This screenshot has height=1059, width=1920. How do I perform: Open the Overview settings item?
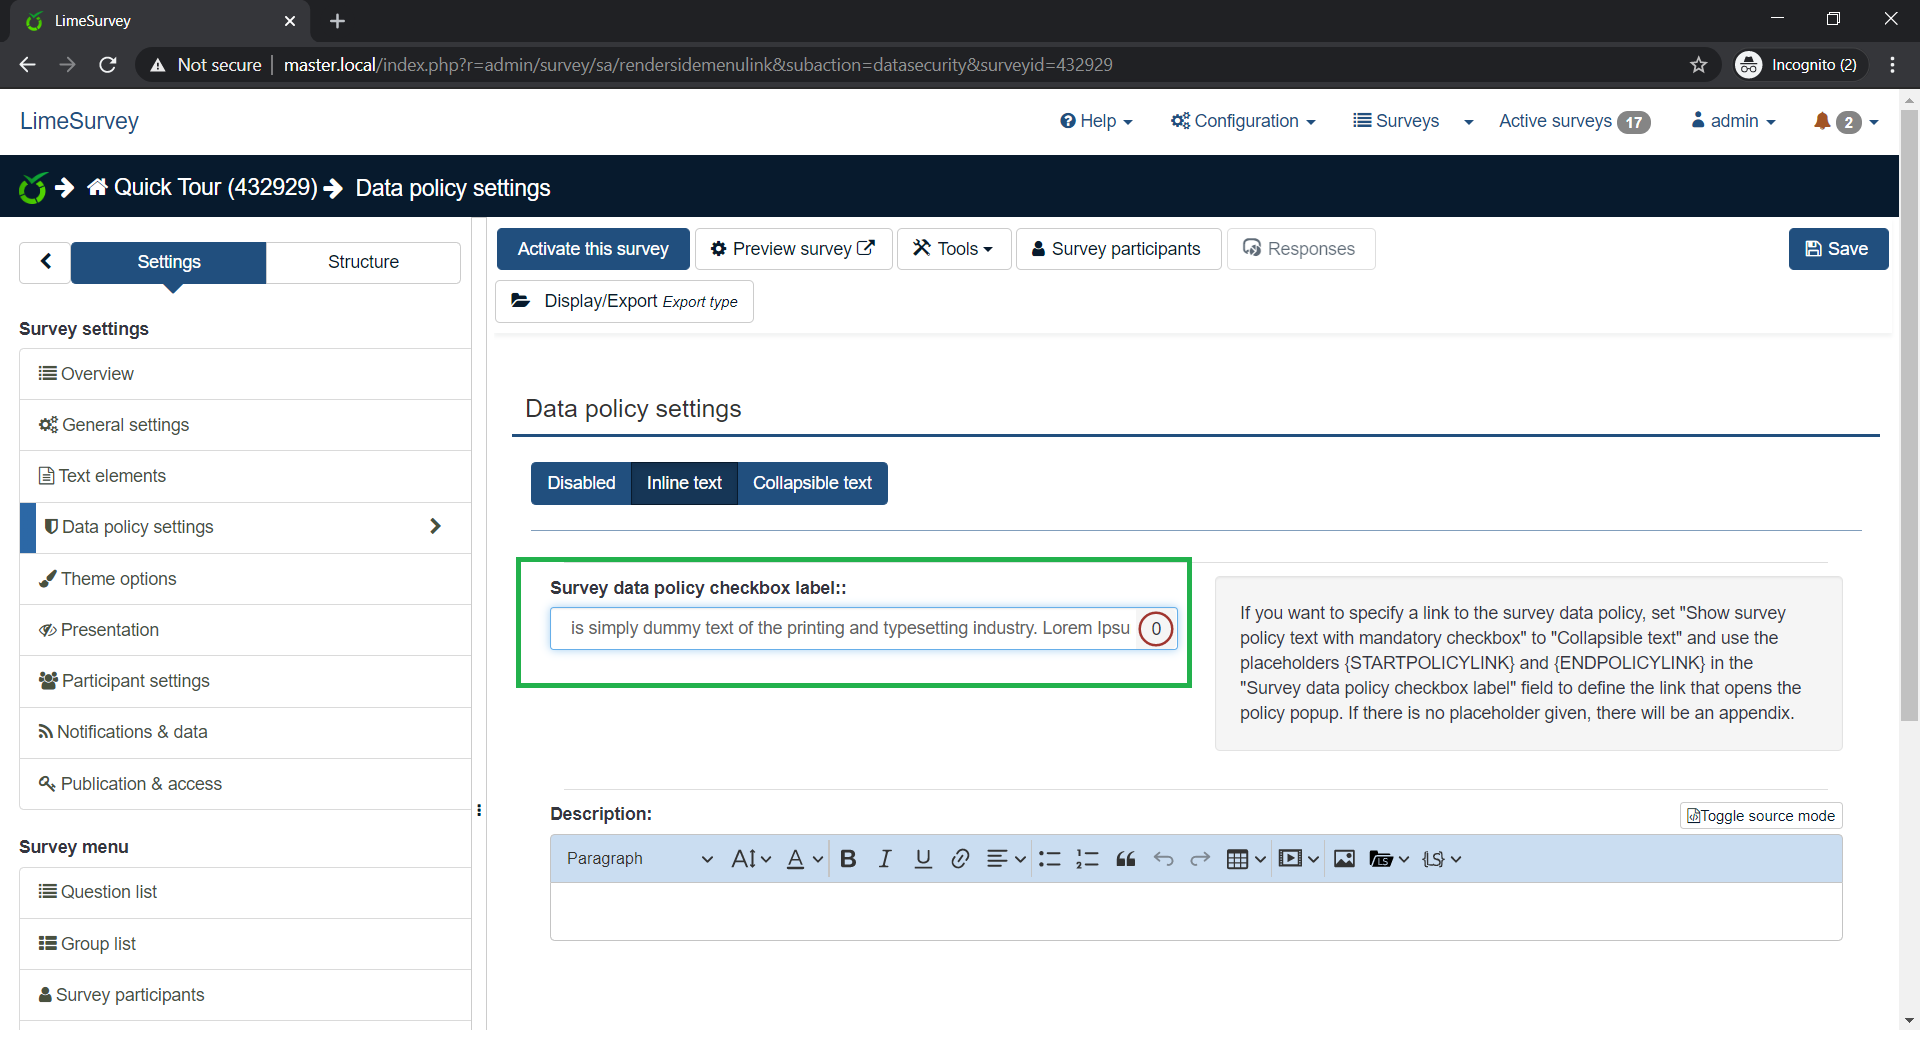(245, 374)
